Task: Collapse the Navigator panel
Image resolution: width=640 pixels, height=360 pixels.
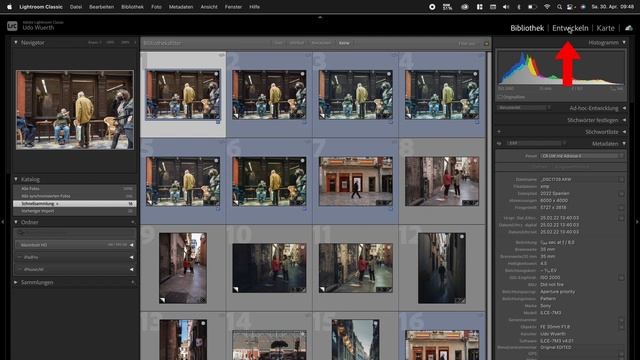Action: (x=16, y=42)
